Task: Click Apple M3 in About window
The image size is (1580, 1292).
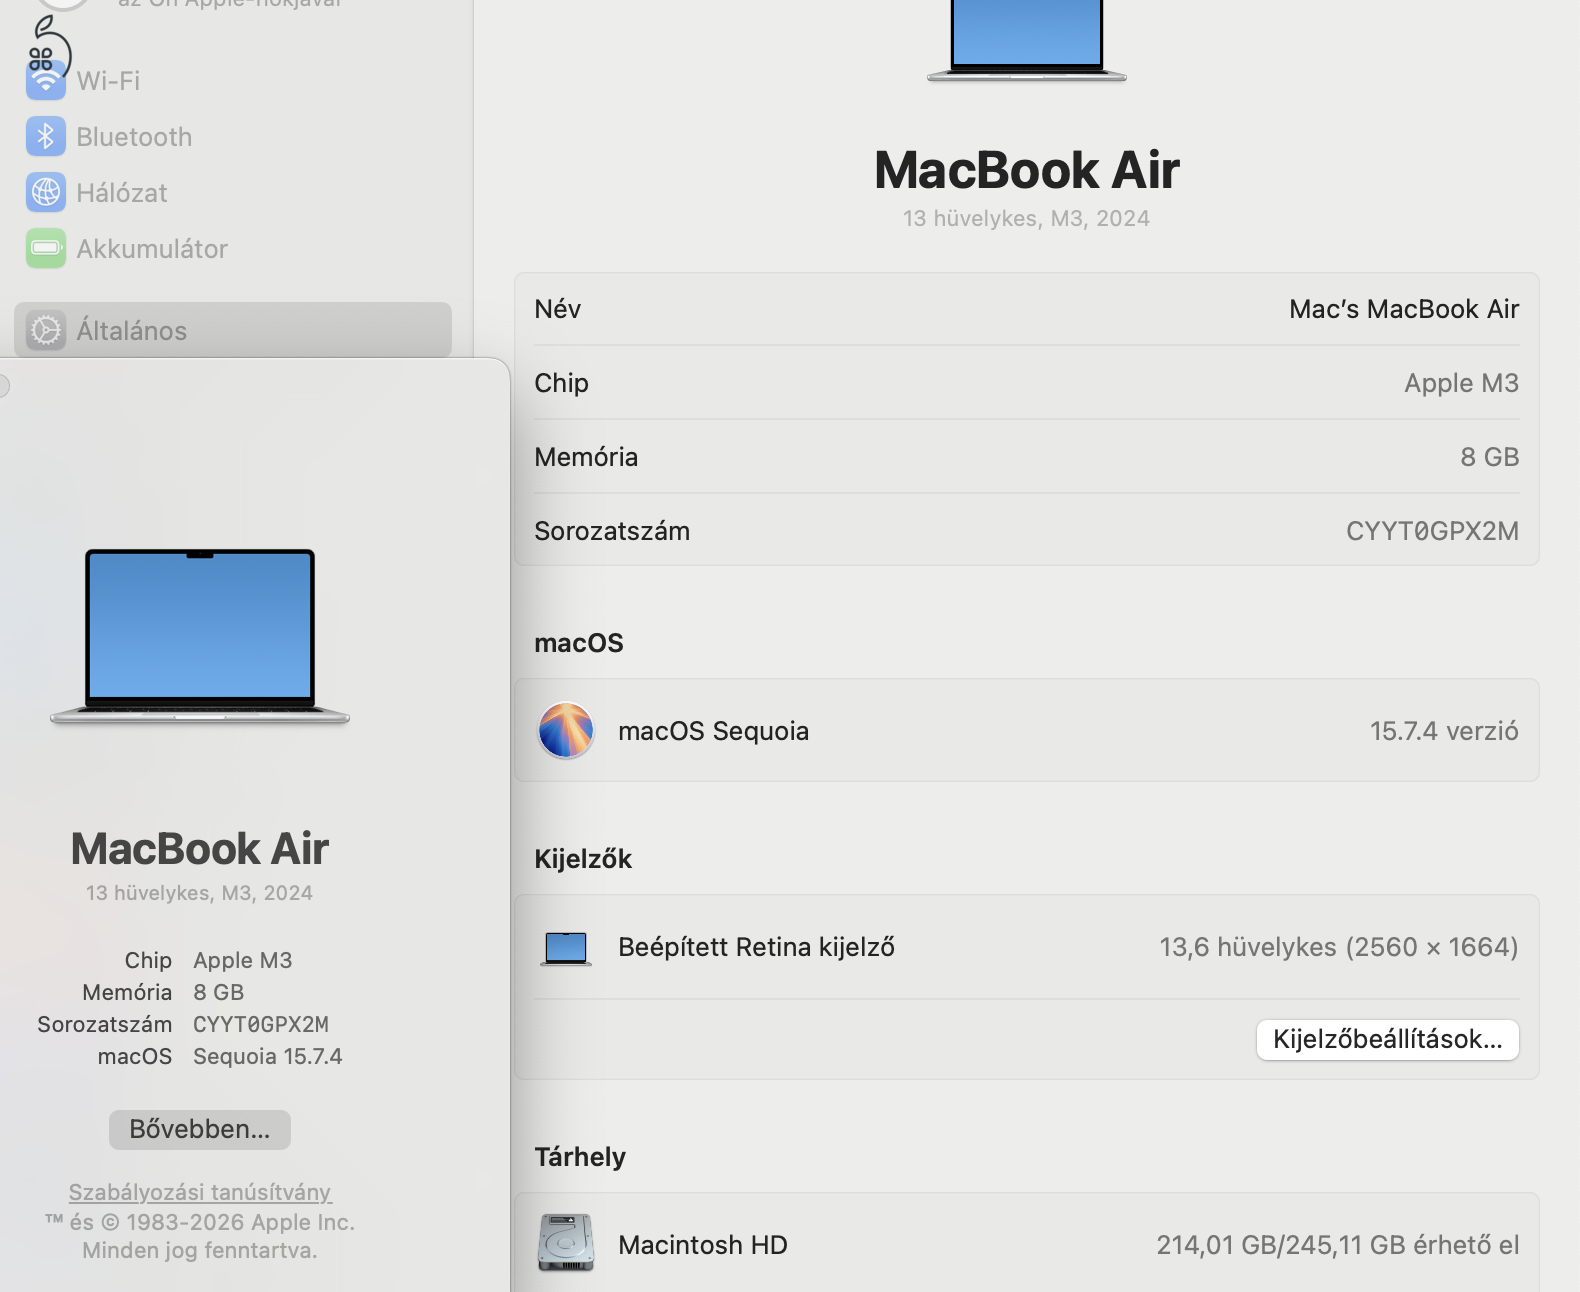Action: pos(243,960)
